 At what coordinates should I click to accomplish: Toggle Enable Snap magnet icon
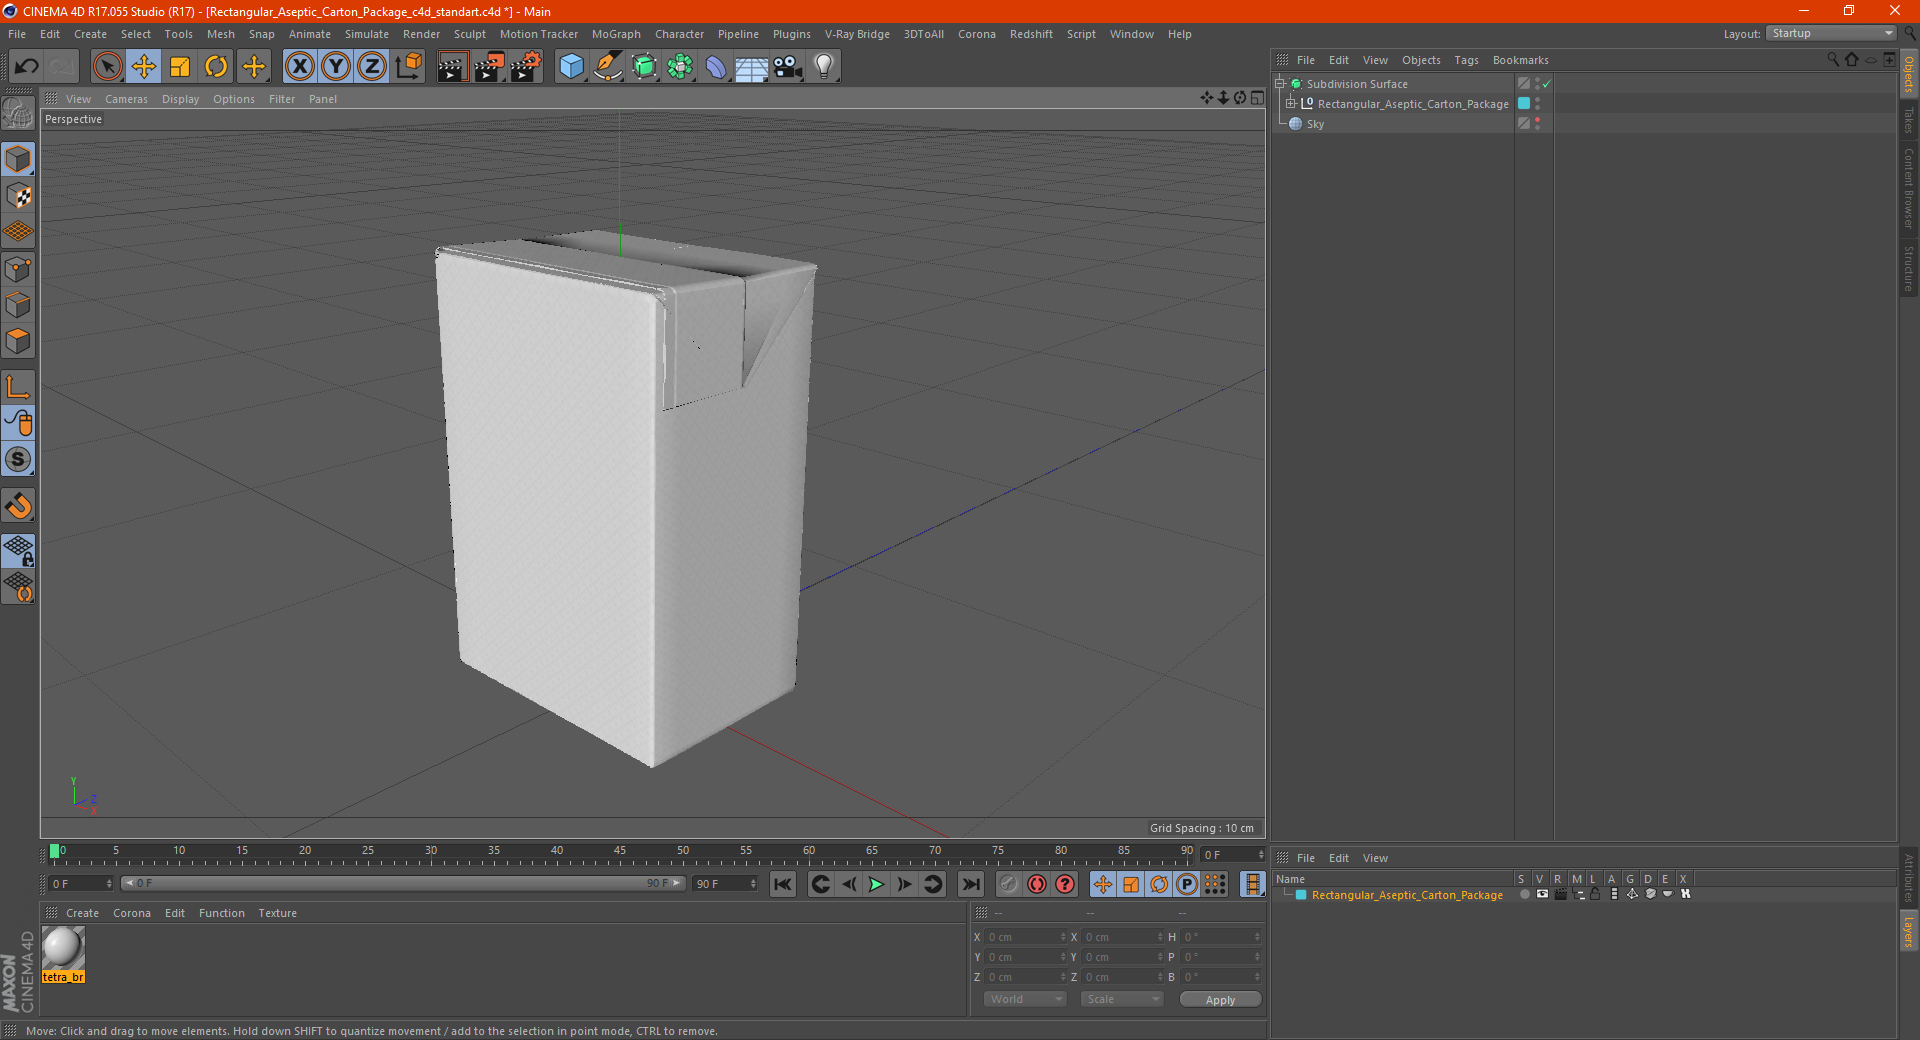[18, 505]
